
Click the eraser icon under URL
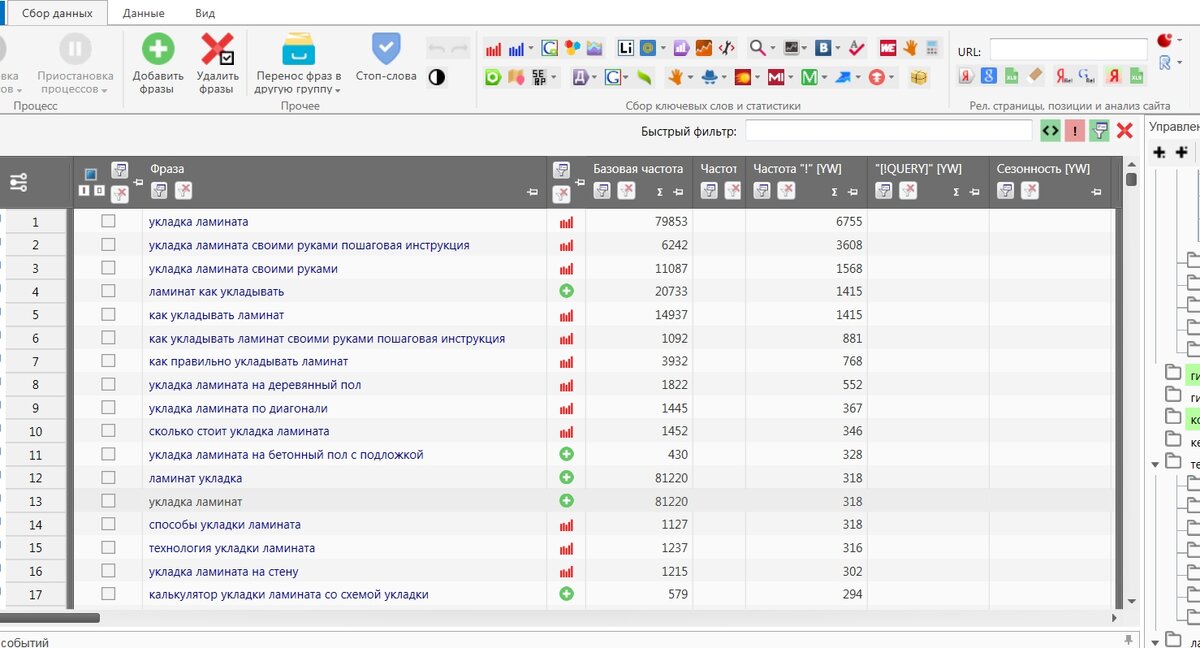[x=1035, y=76]
